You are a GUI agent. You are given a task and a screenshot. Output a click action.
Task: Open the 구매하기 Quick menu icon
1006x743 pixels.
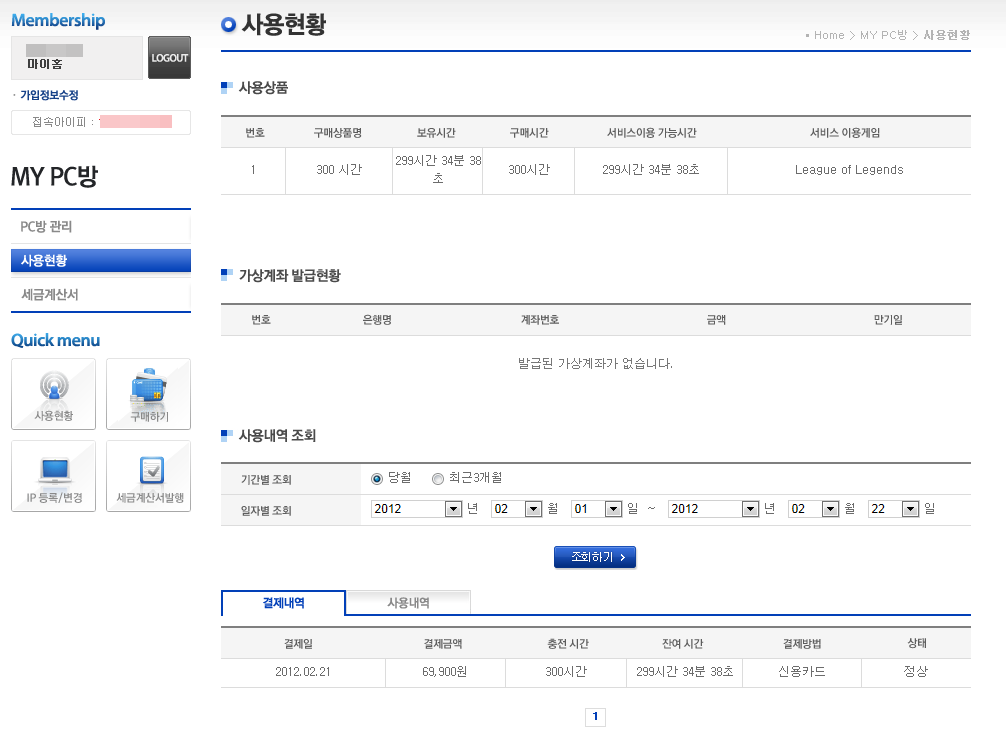pos(148,394)
